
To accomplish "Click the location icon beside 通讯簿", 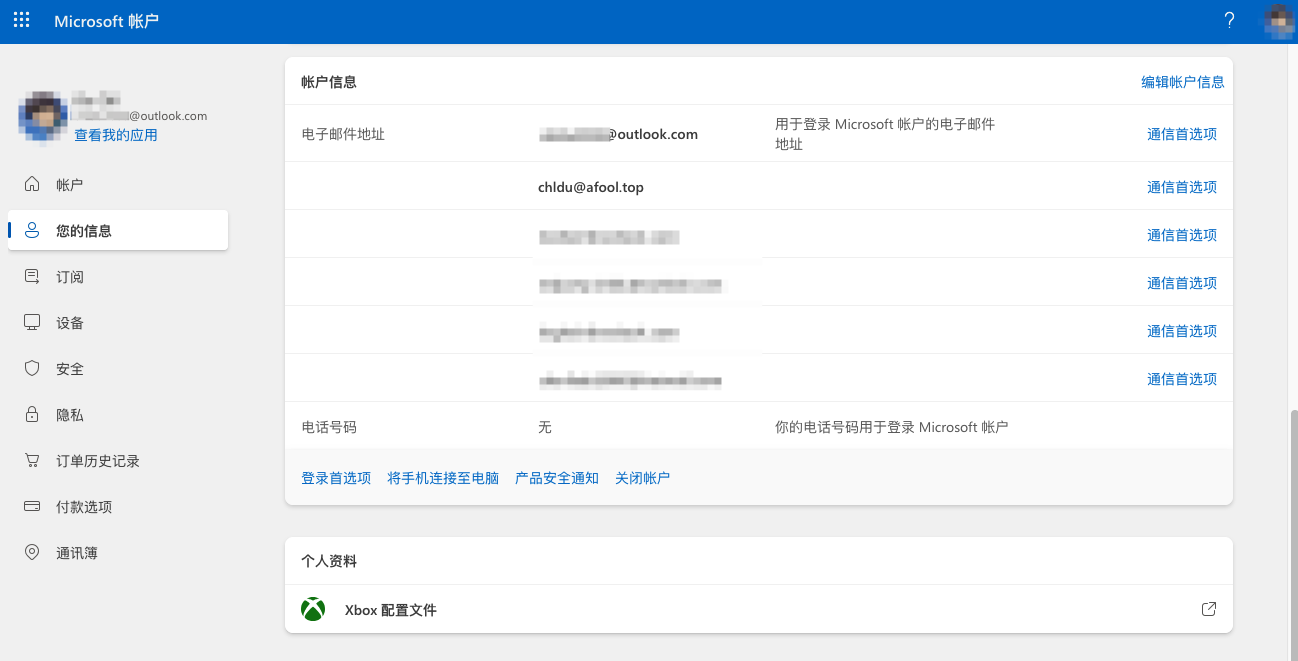I will 32,552.
